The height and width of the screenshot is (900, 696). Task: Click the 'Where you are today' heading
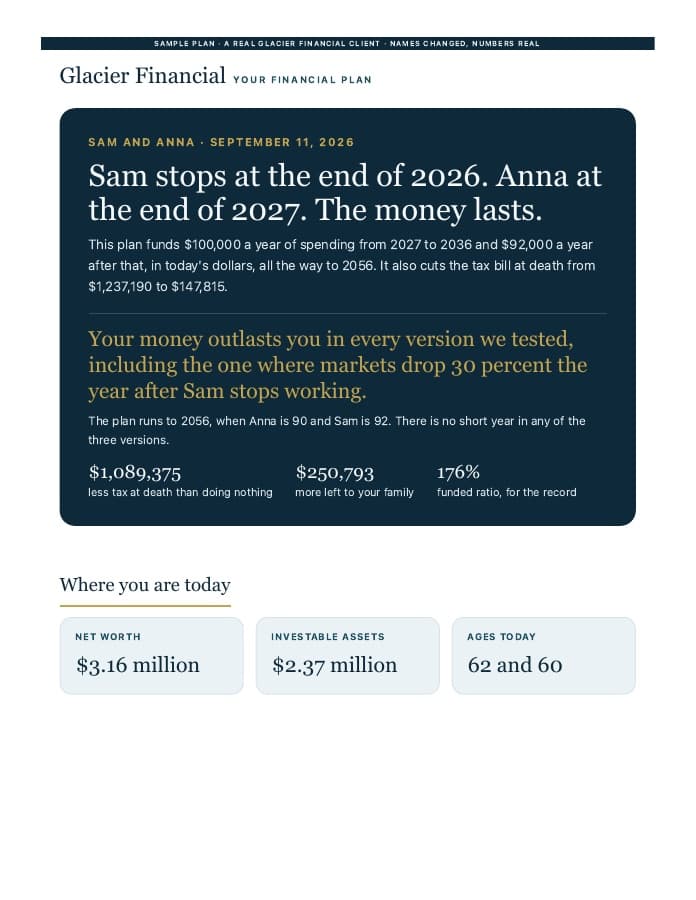(x=145, y=585)
